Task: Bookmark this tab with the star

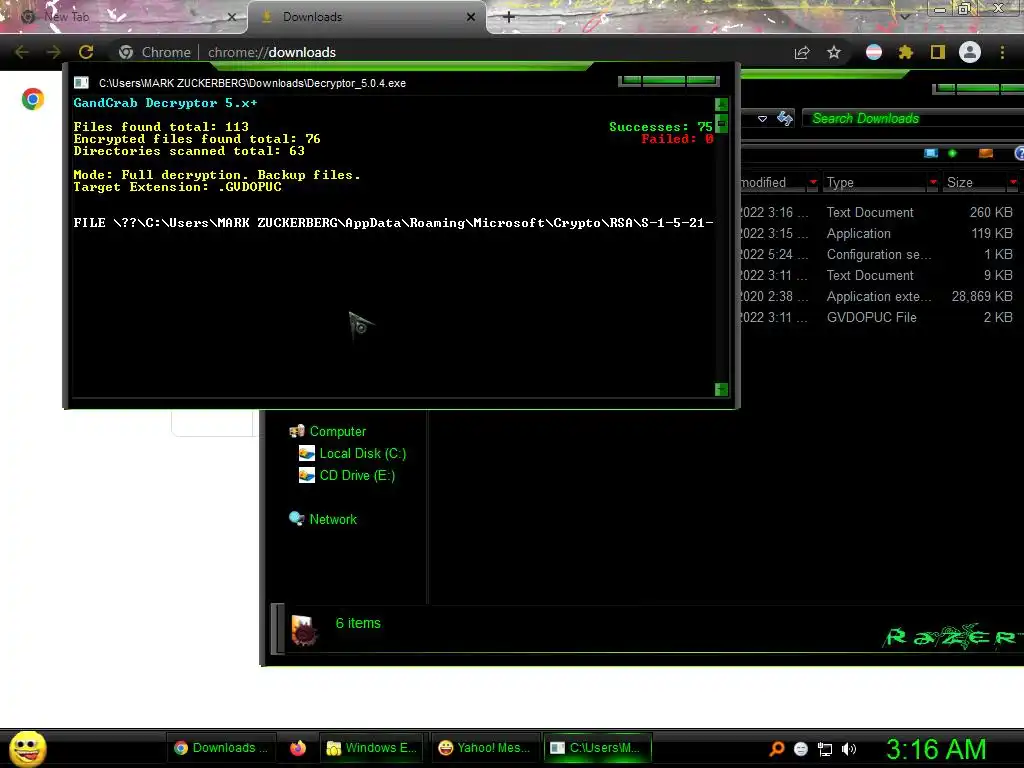Action: click(x=834, y=52)
